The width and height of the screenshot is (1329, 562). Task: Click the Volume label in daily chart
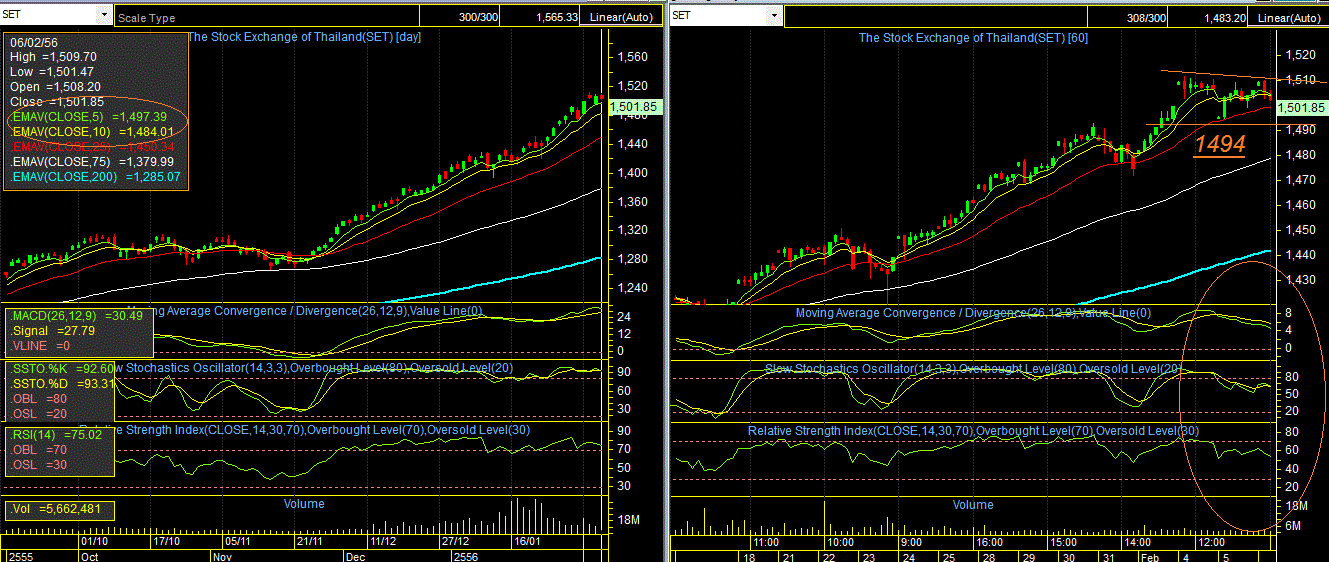pos(305,503)
